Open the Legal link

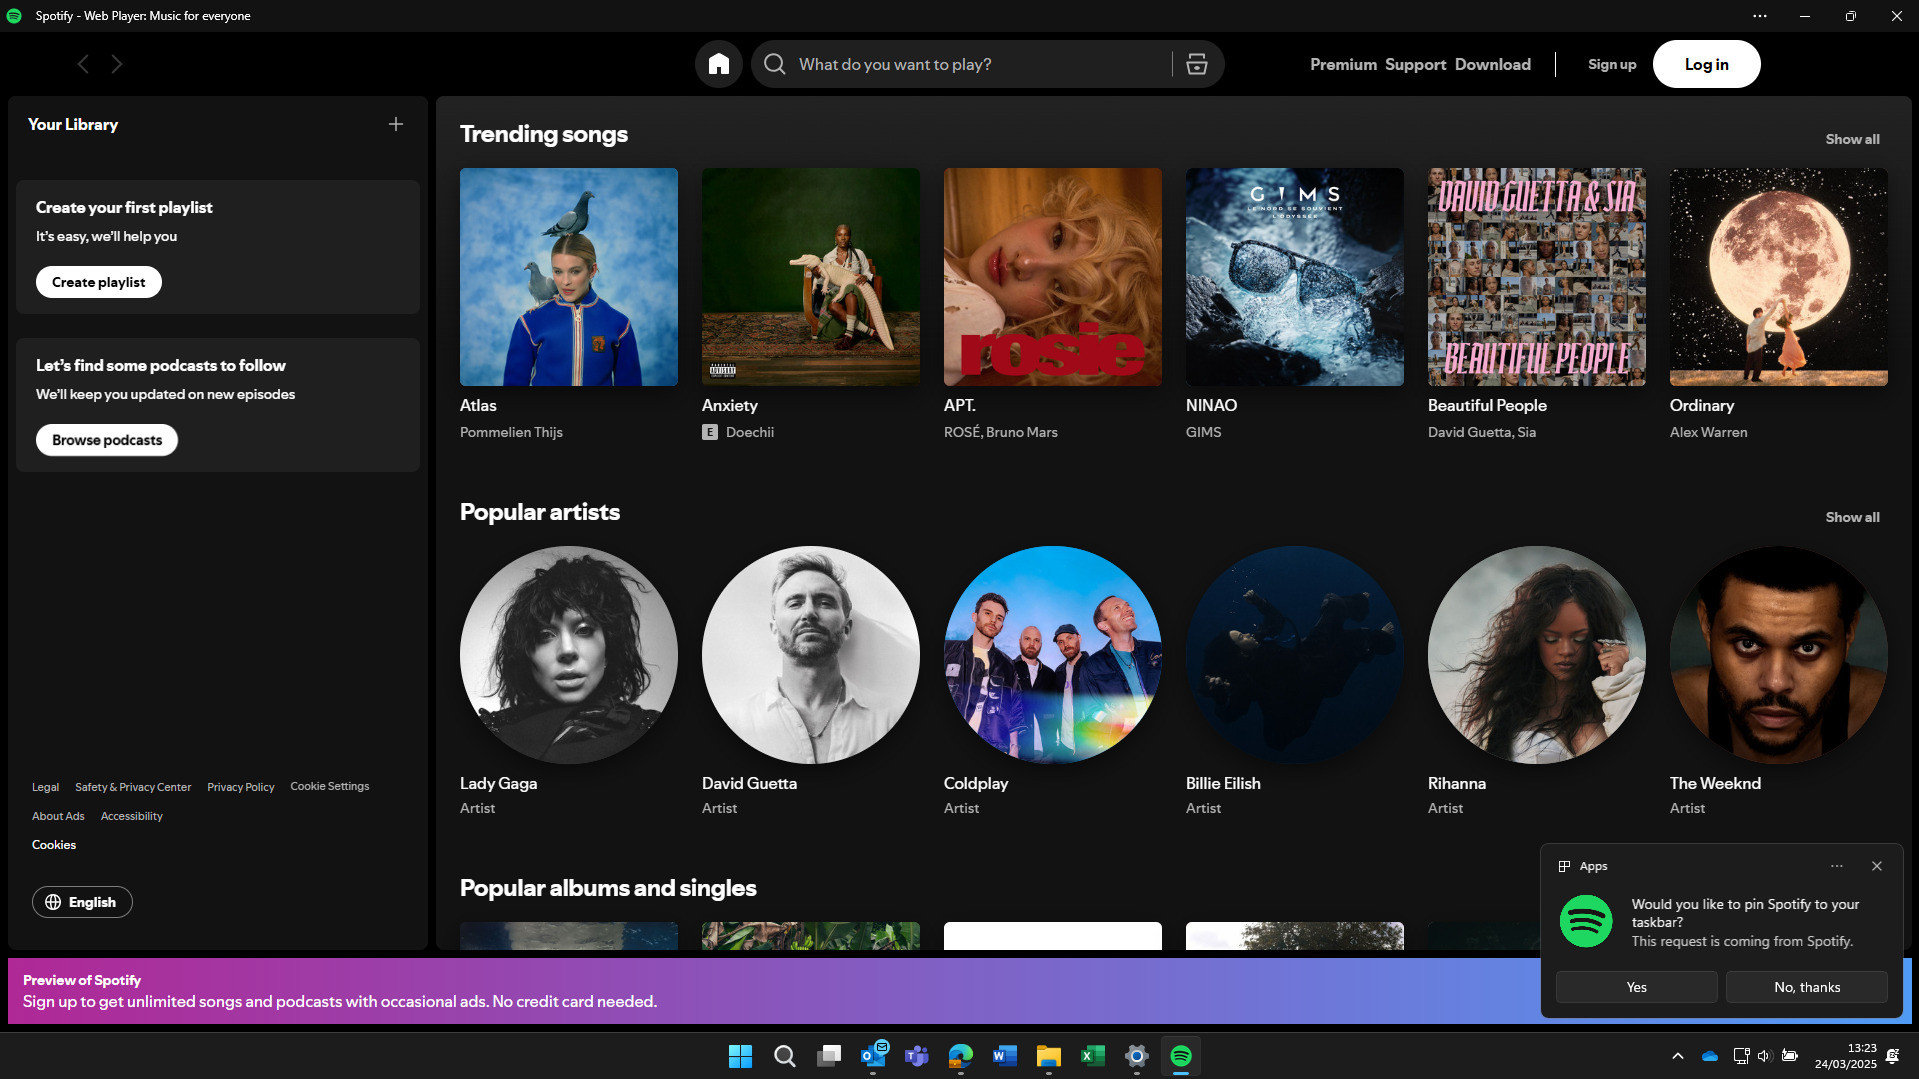(45, 787)
